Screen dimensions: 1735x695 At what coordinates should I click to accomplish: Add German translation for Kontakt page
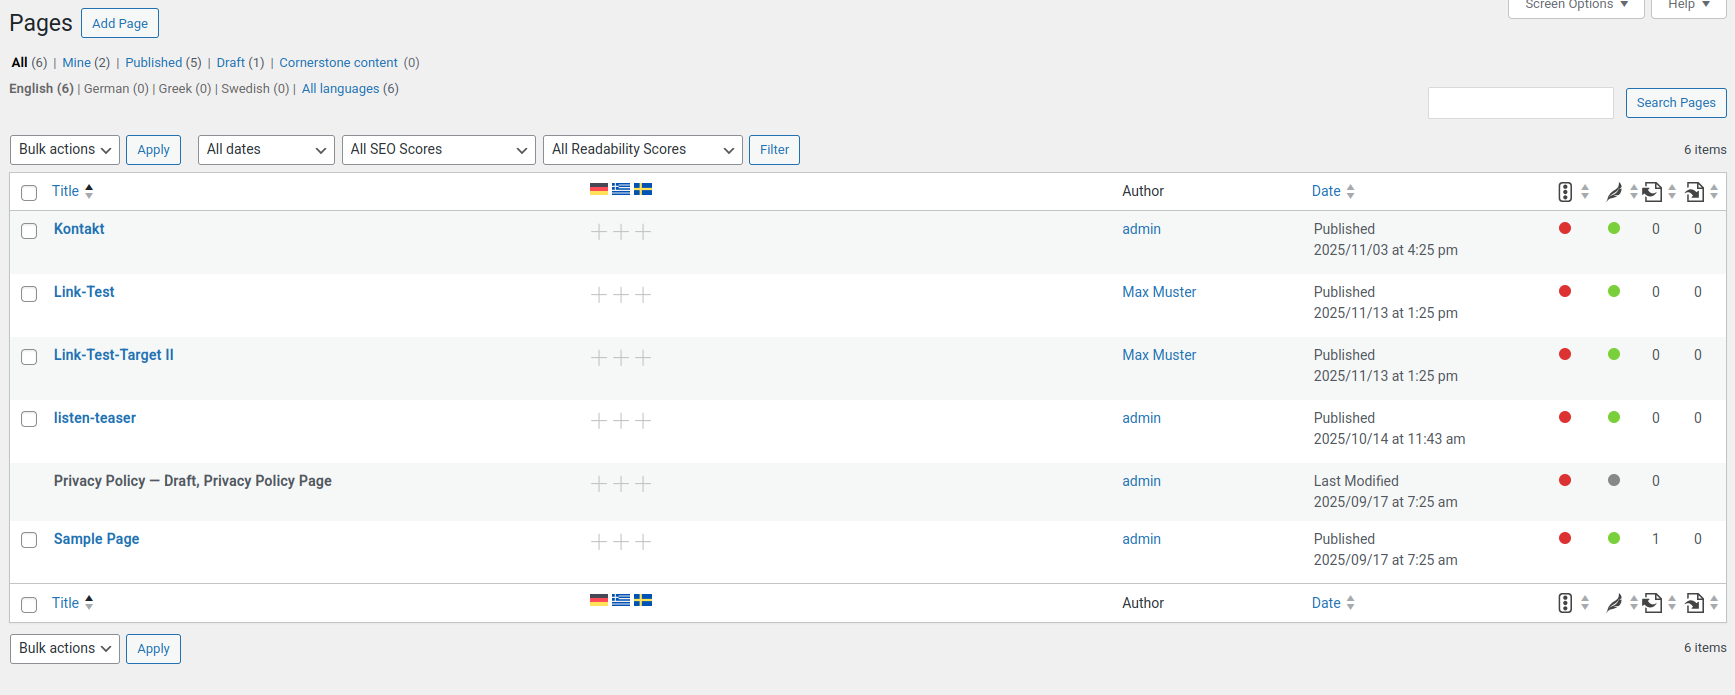point(599,232)
